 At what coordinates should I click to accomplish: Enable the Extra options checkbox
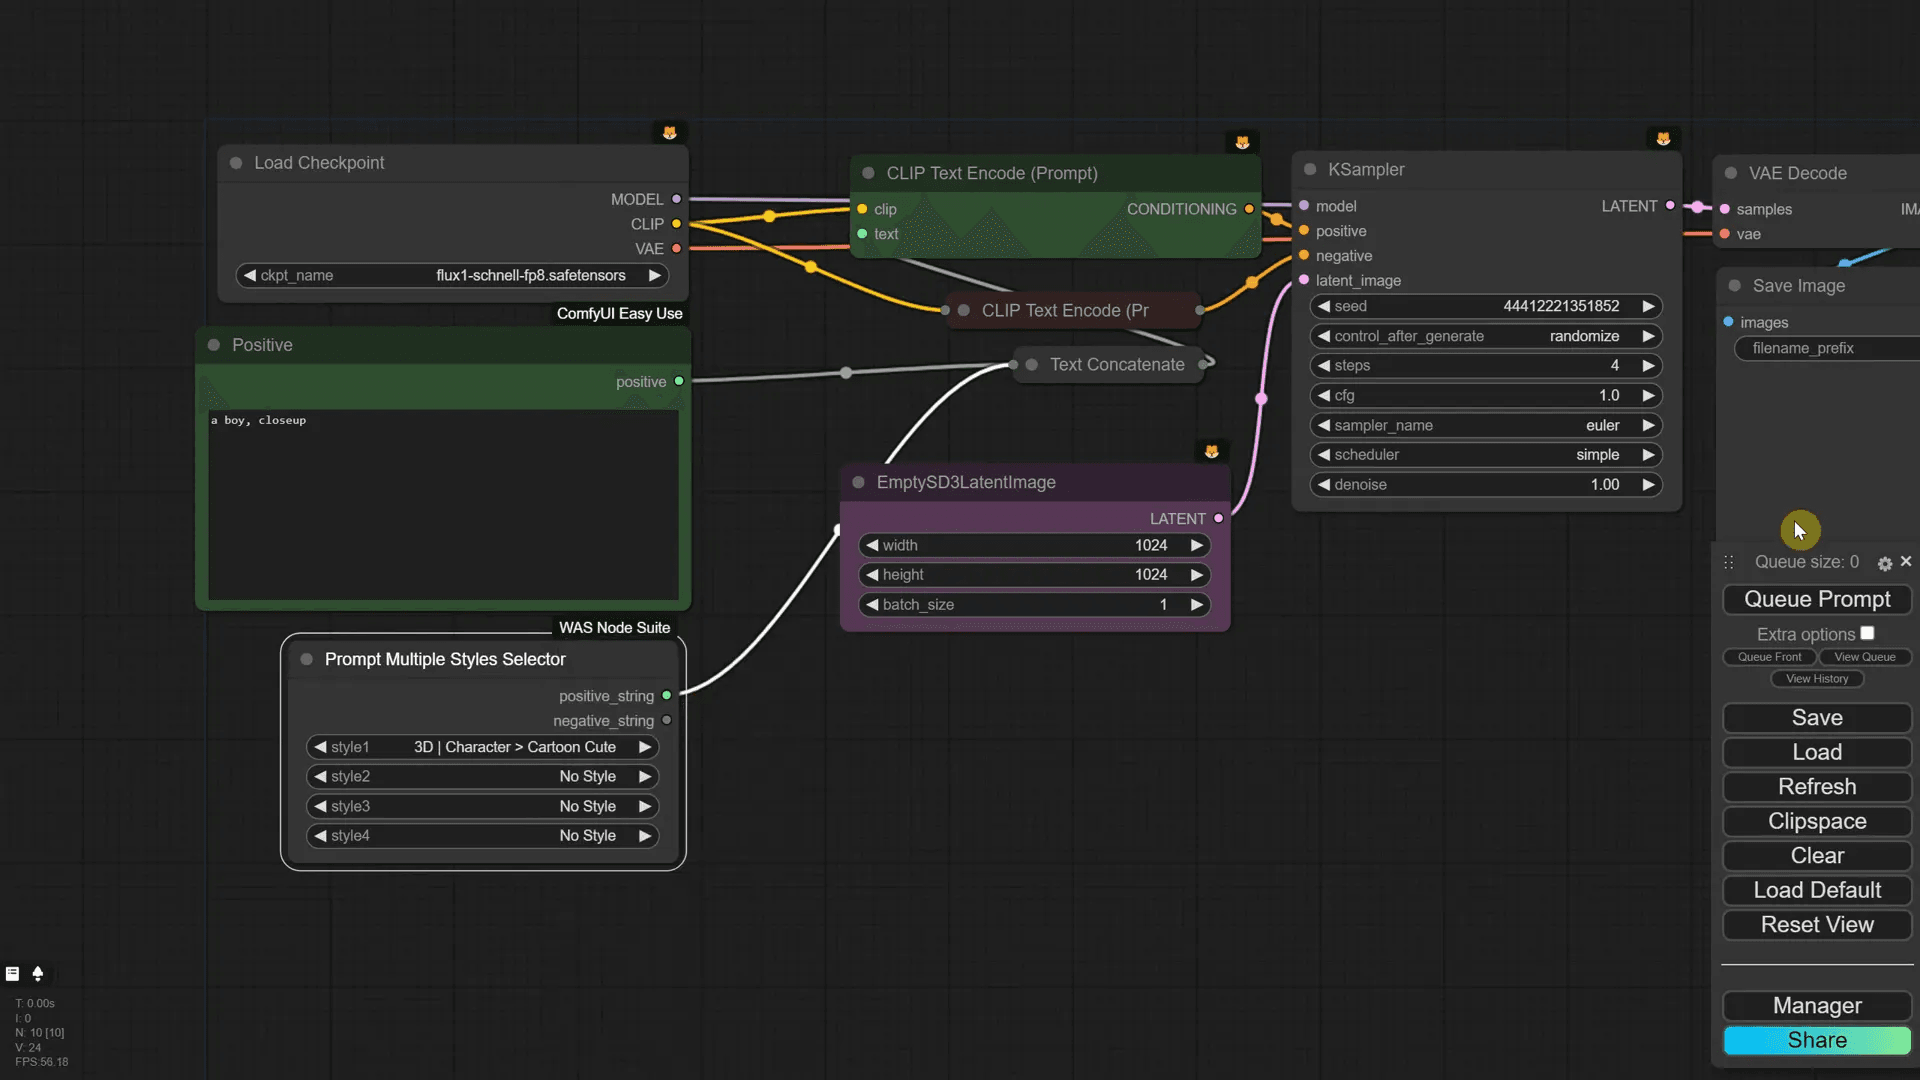click(1867, 633)
